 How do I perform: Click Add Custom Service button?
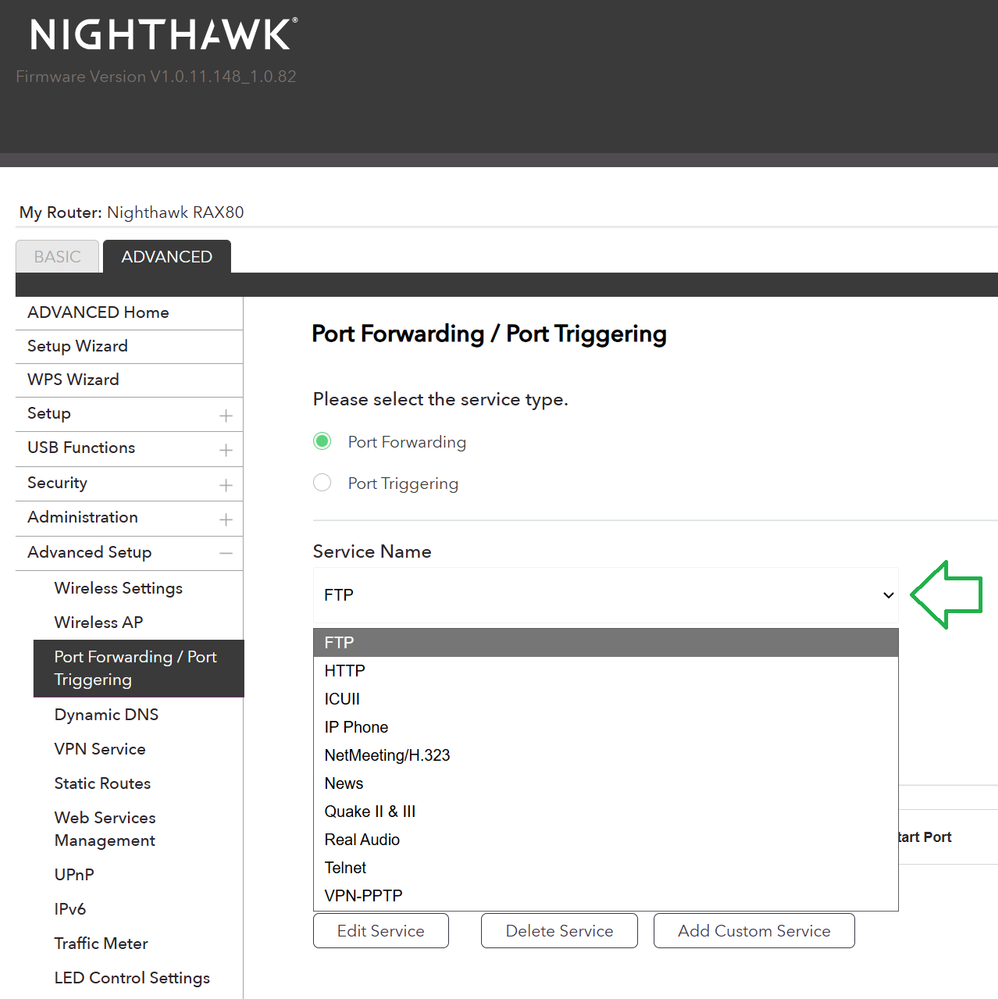pyautogui.click(x=754, y=931)
